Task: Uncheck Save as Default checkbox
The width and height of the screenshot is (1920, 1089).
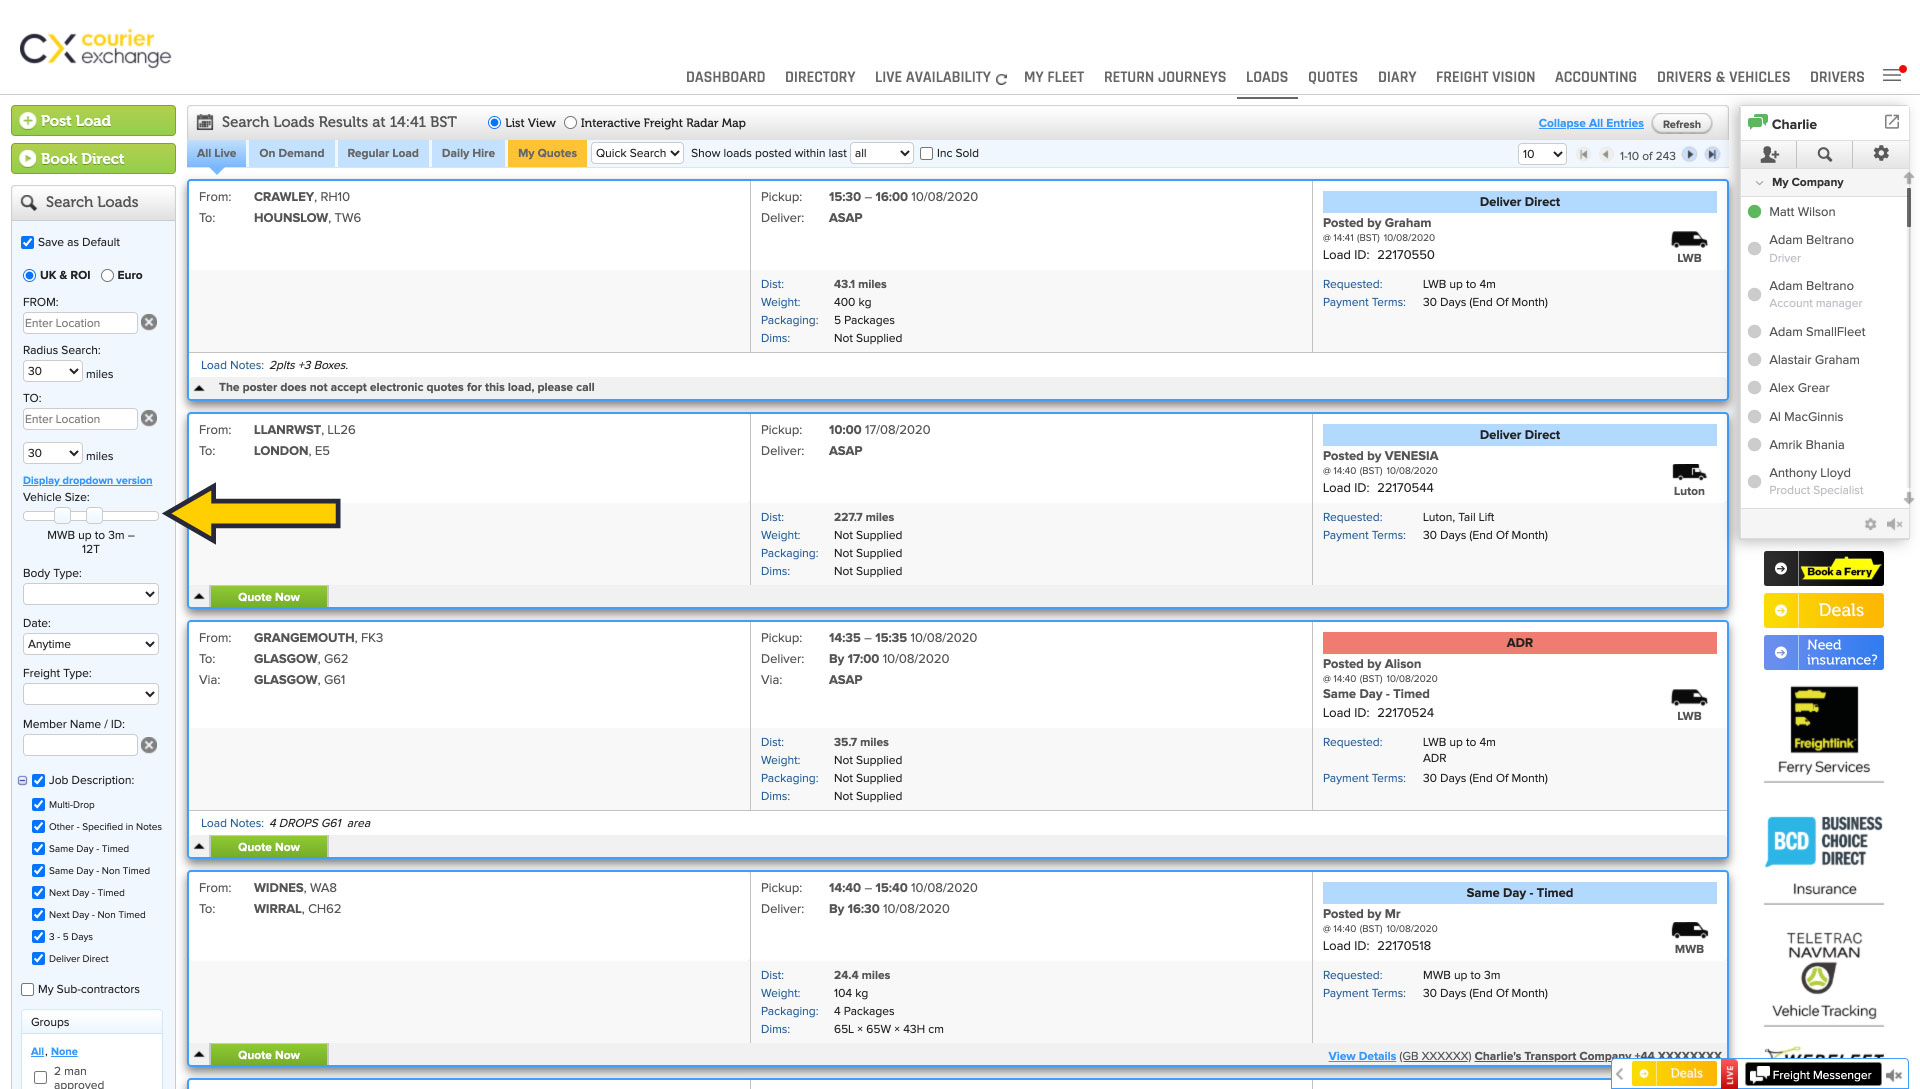Action: tap(28, 242)
